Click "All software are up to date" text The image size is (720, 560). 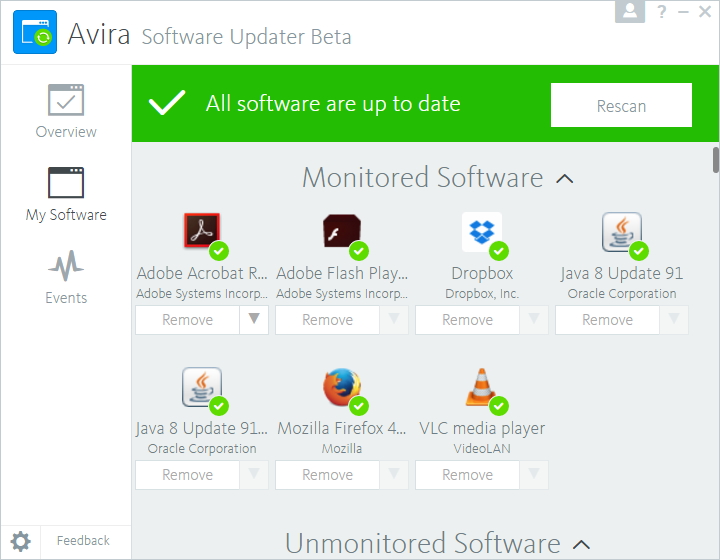(x=333, y=103)
